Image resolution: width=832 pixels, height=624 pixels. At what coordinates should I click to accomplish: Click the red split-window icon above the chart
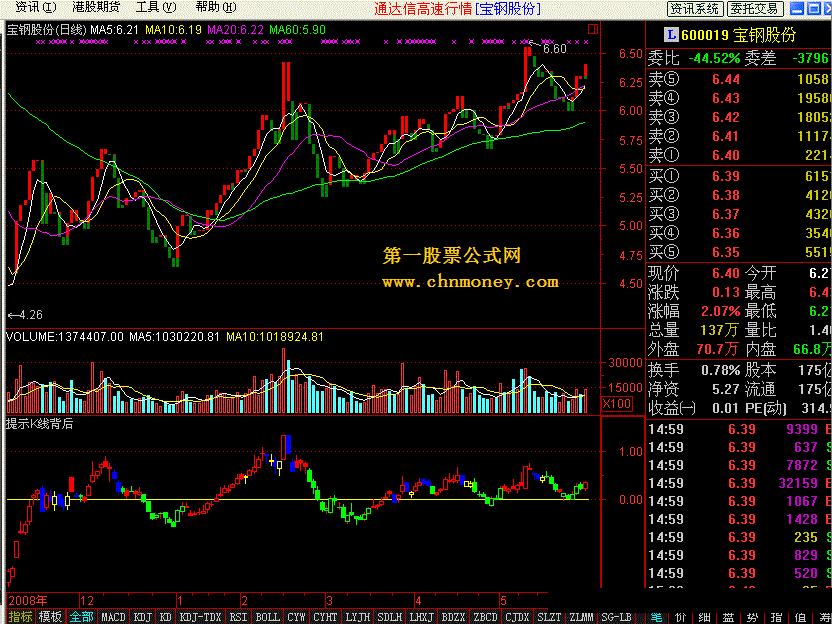click(x=593, y=29)
